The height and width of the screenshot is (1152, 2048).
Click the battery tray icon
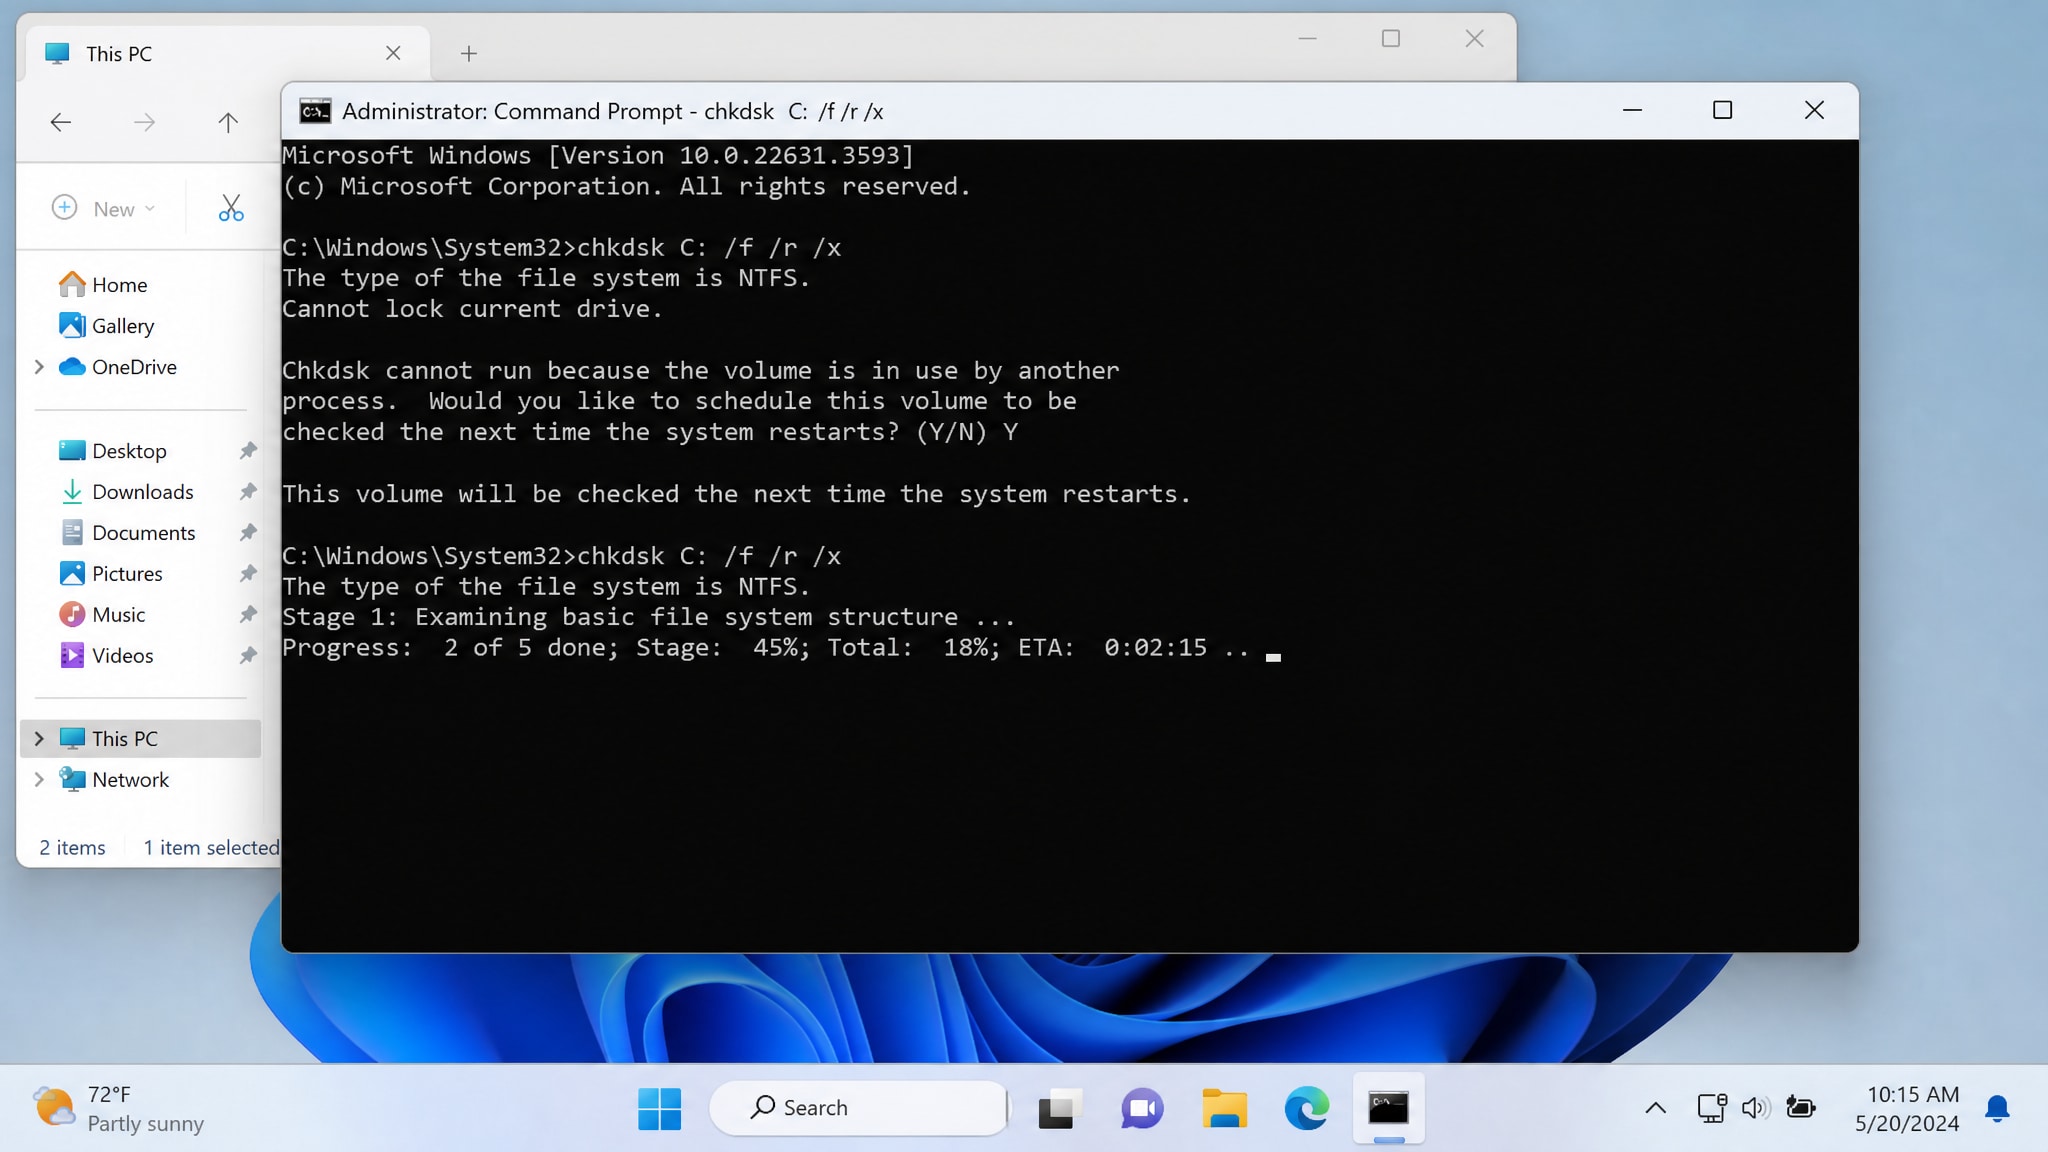(x=1801, y=1108)
